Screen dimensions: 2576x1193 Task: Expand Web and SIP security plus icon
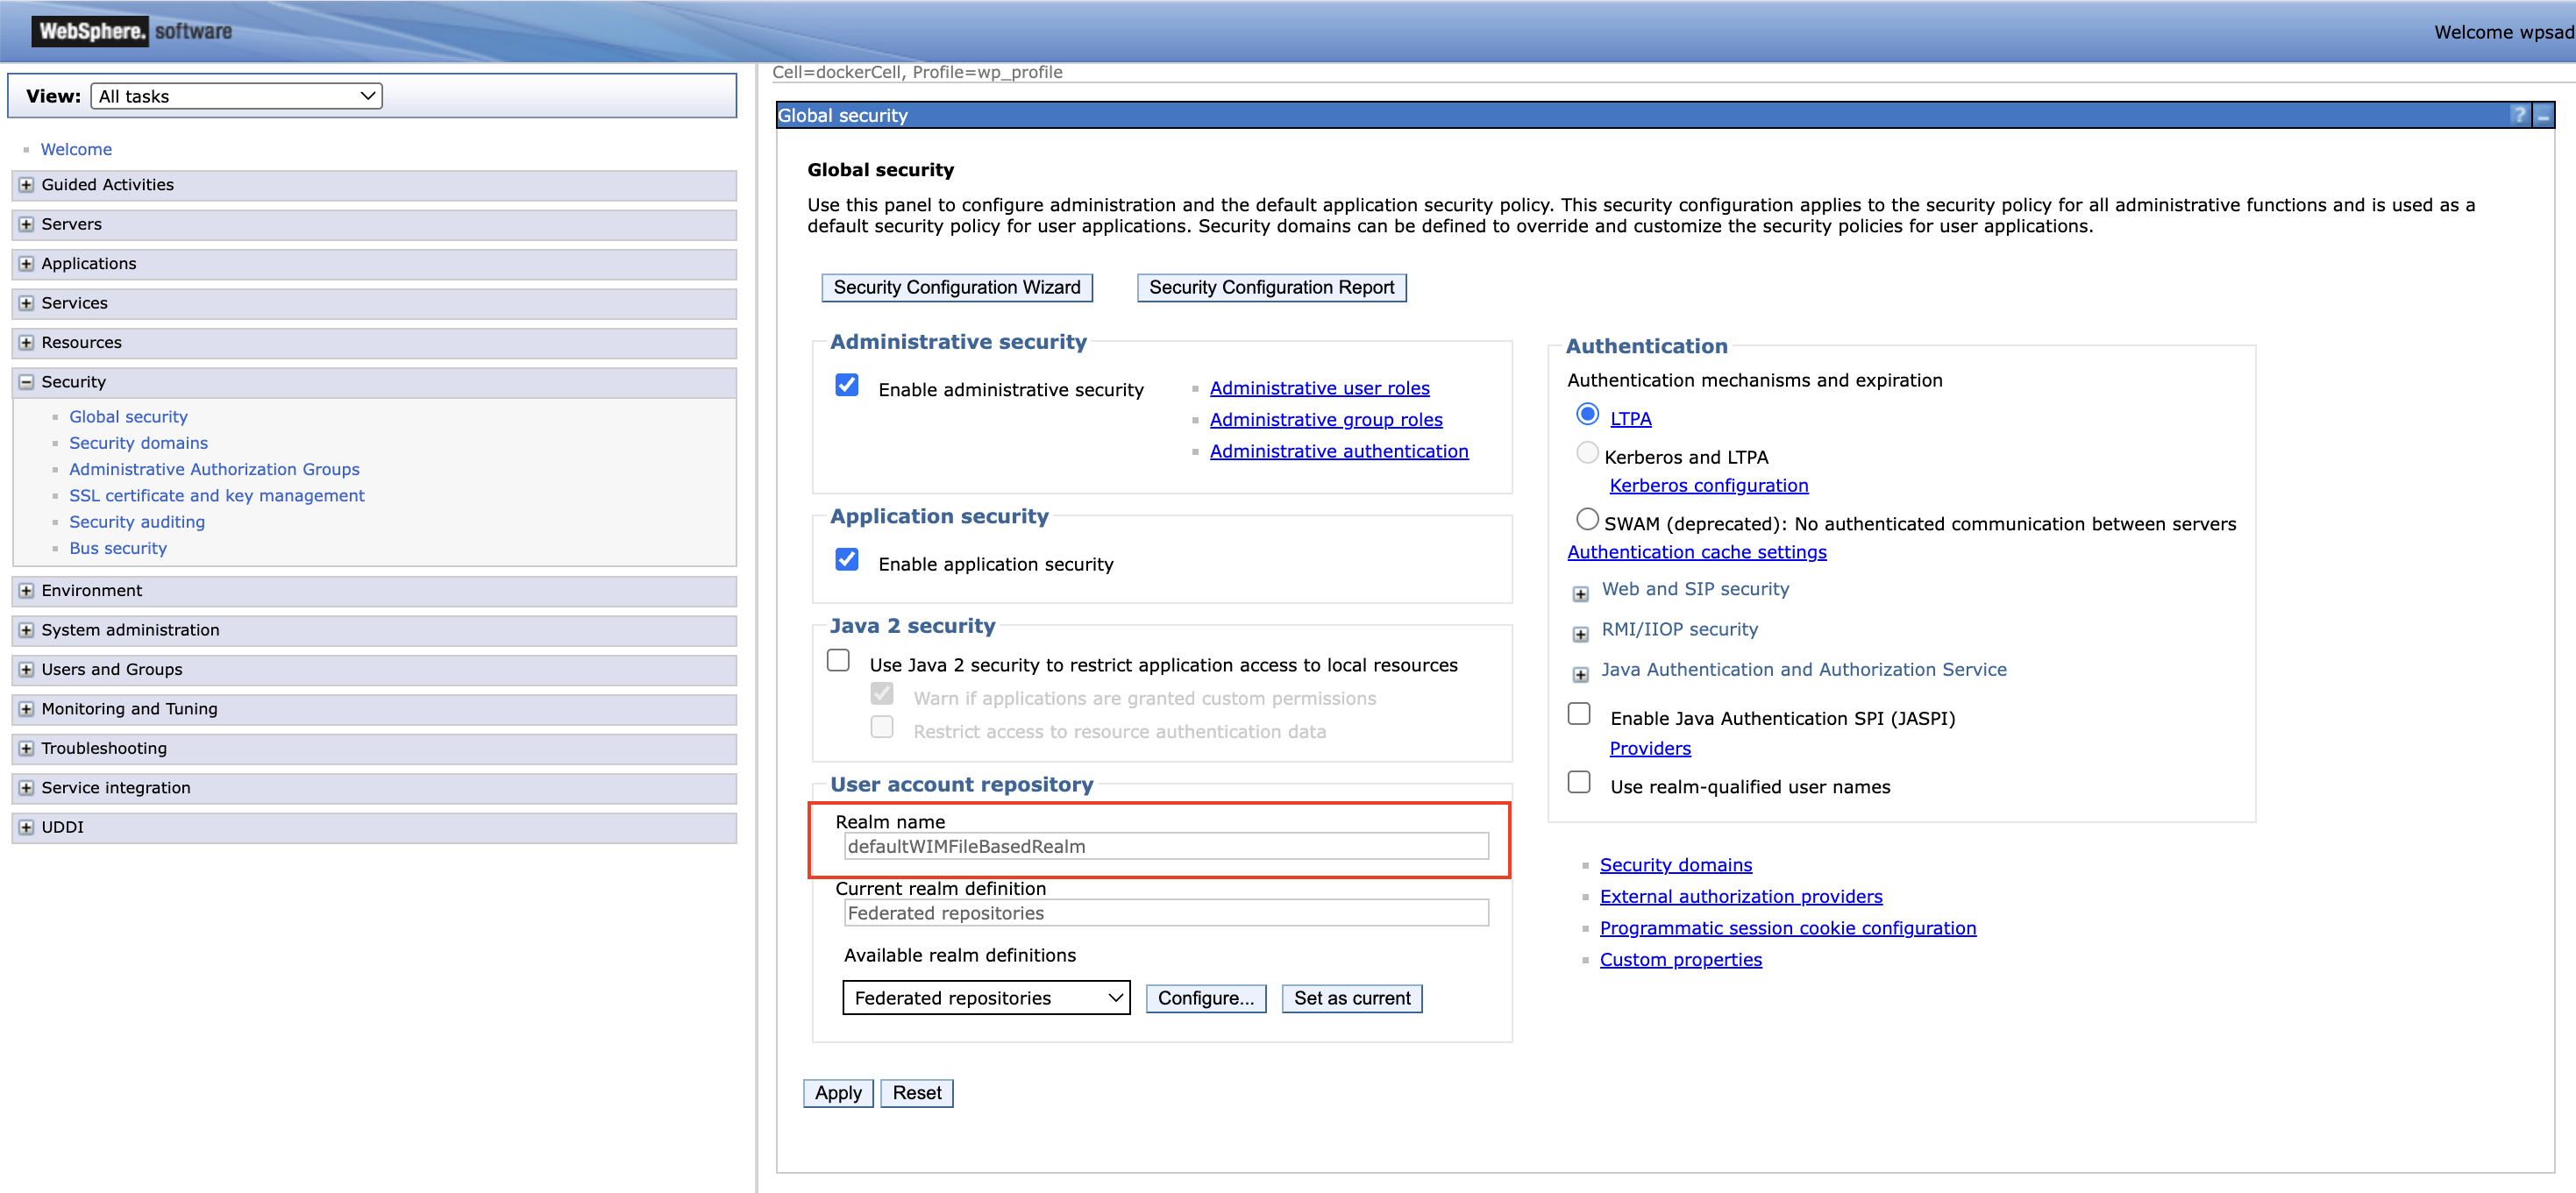point(1580,594)
